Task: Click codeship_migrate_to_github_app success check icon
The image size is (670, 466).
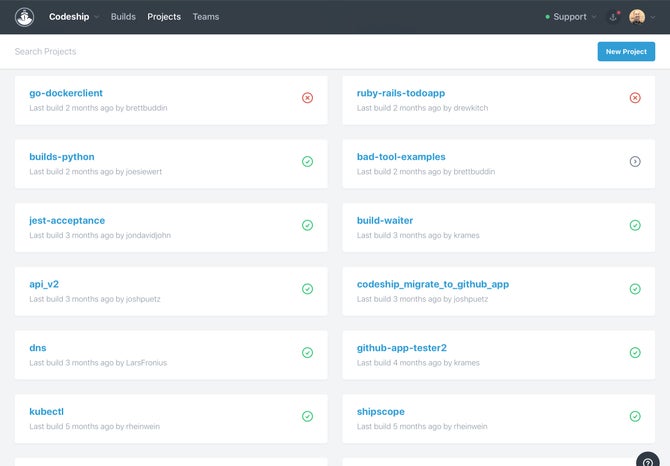Action: (635, 289)
